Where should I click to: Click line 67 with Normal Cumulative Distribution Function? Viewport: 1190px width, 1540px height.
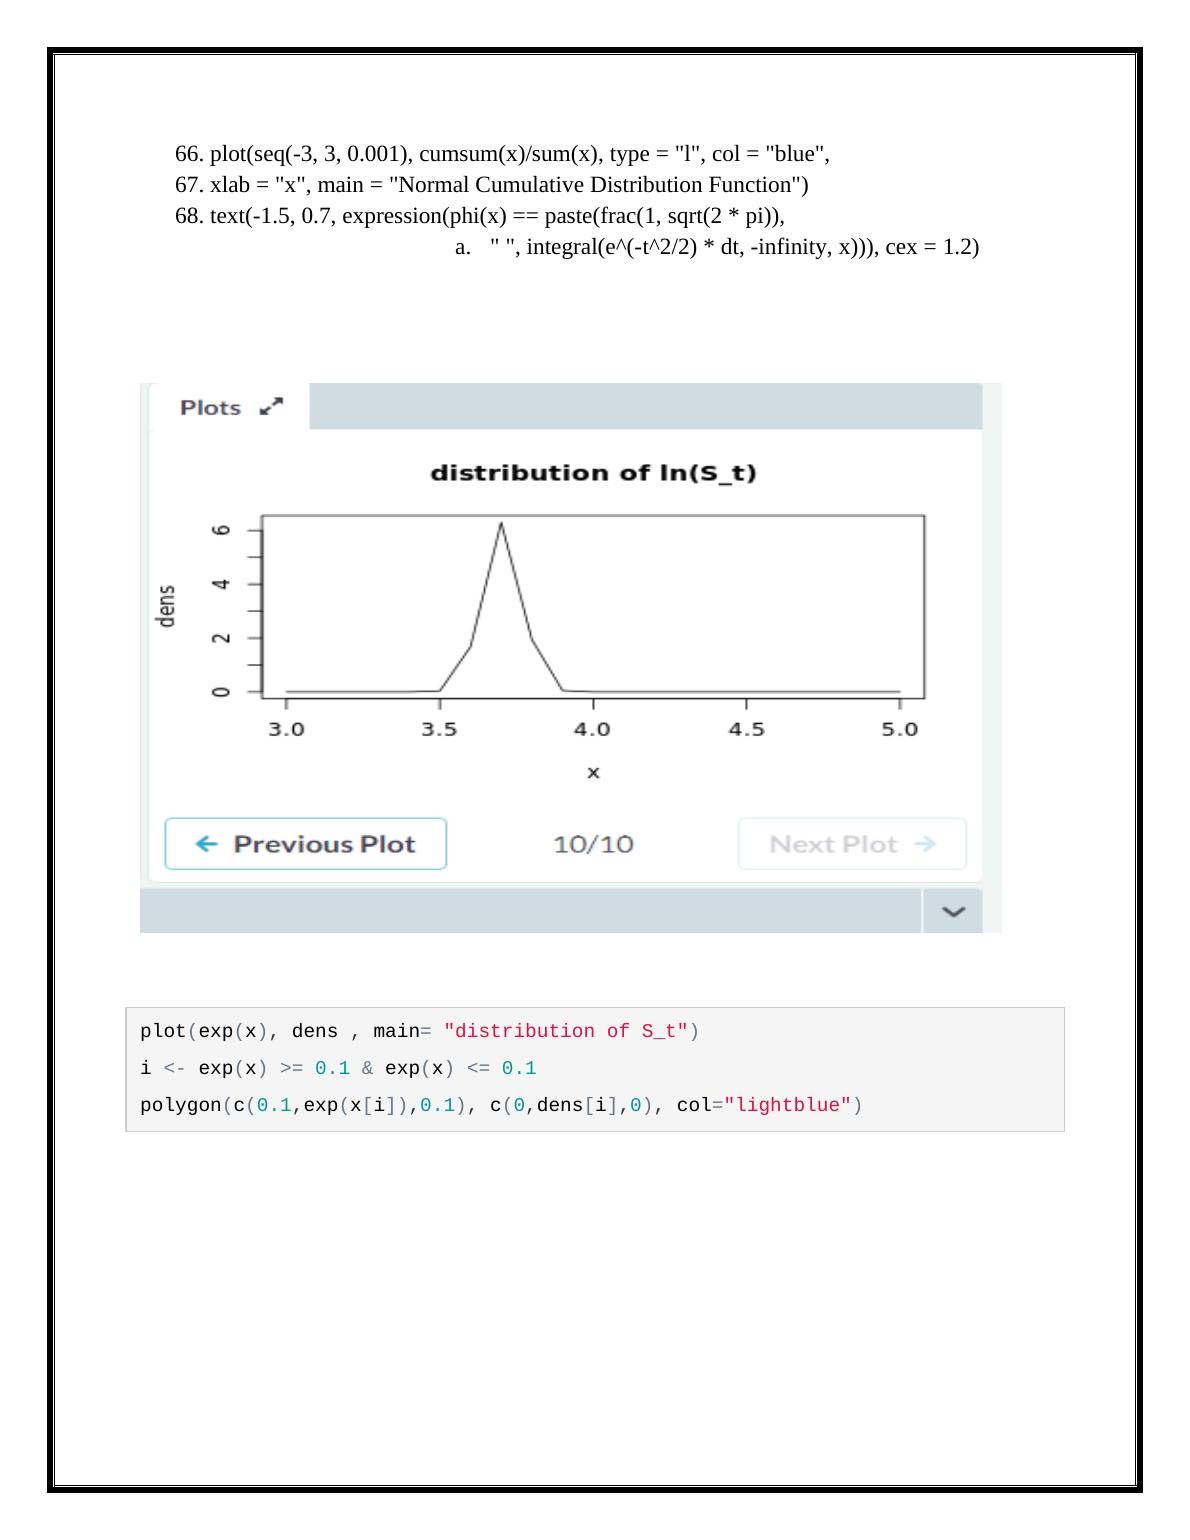pyautogui.click(x=491, y=185)
